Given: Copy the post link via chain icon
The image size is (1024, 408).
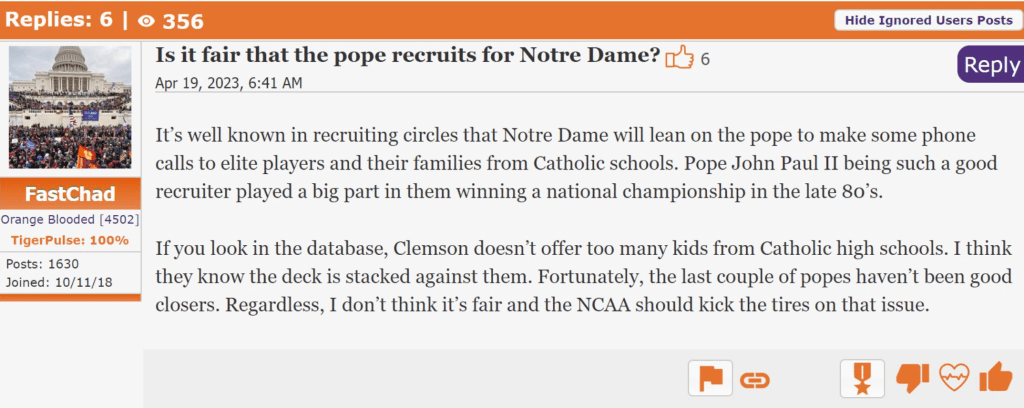Looking at the screenshot, I should (x=755, y=379).
